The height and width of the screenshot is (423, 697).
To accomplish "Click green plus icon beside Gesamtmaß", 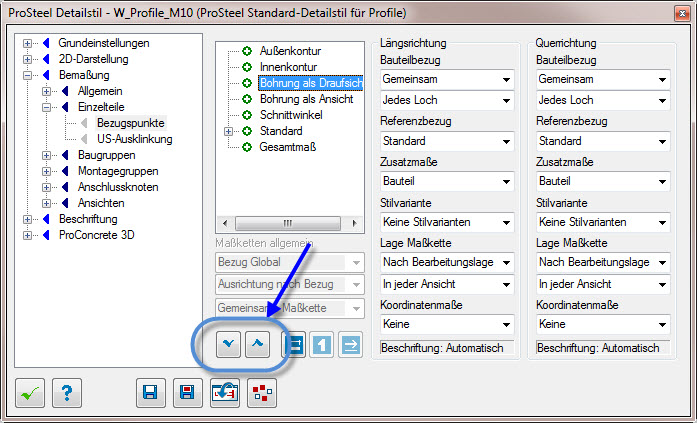I will click(x=247, y=147).
